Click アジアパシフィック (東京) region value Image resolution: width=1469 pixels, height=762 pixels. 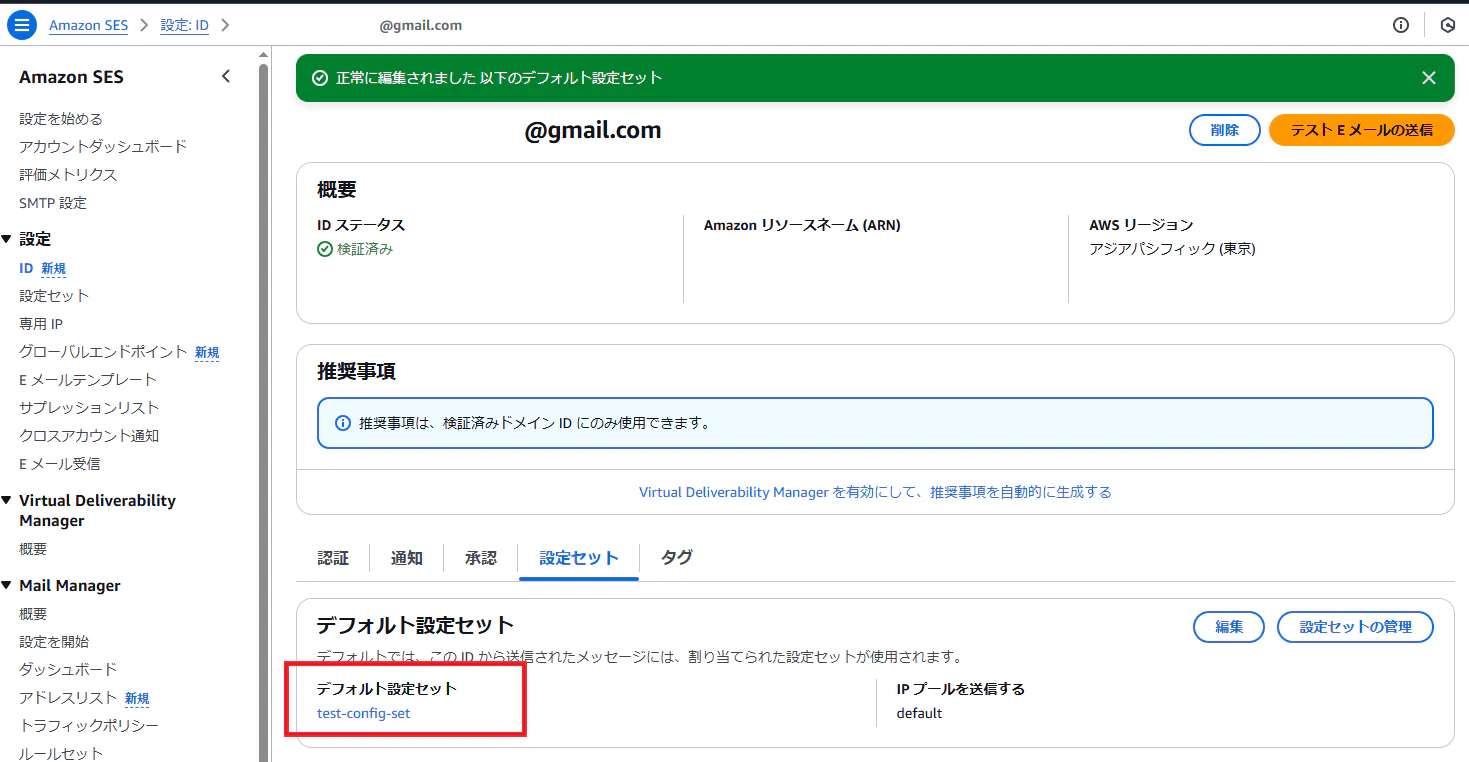click(1172, 249)
